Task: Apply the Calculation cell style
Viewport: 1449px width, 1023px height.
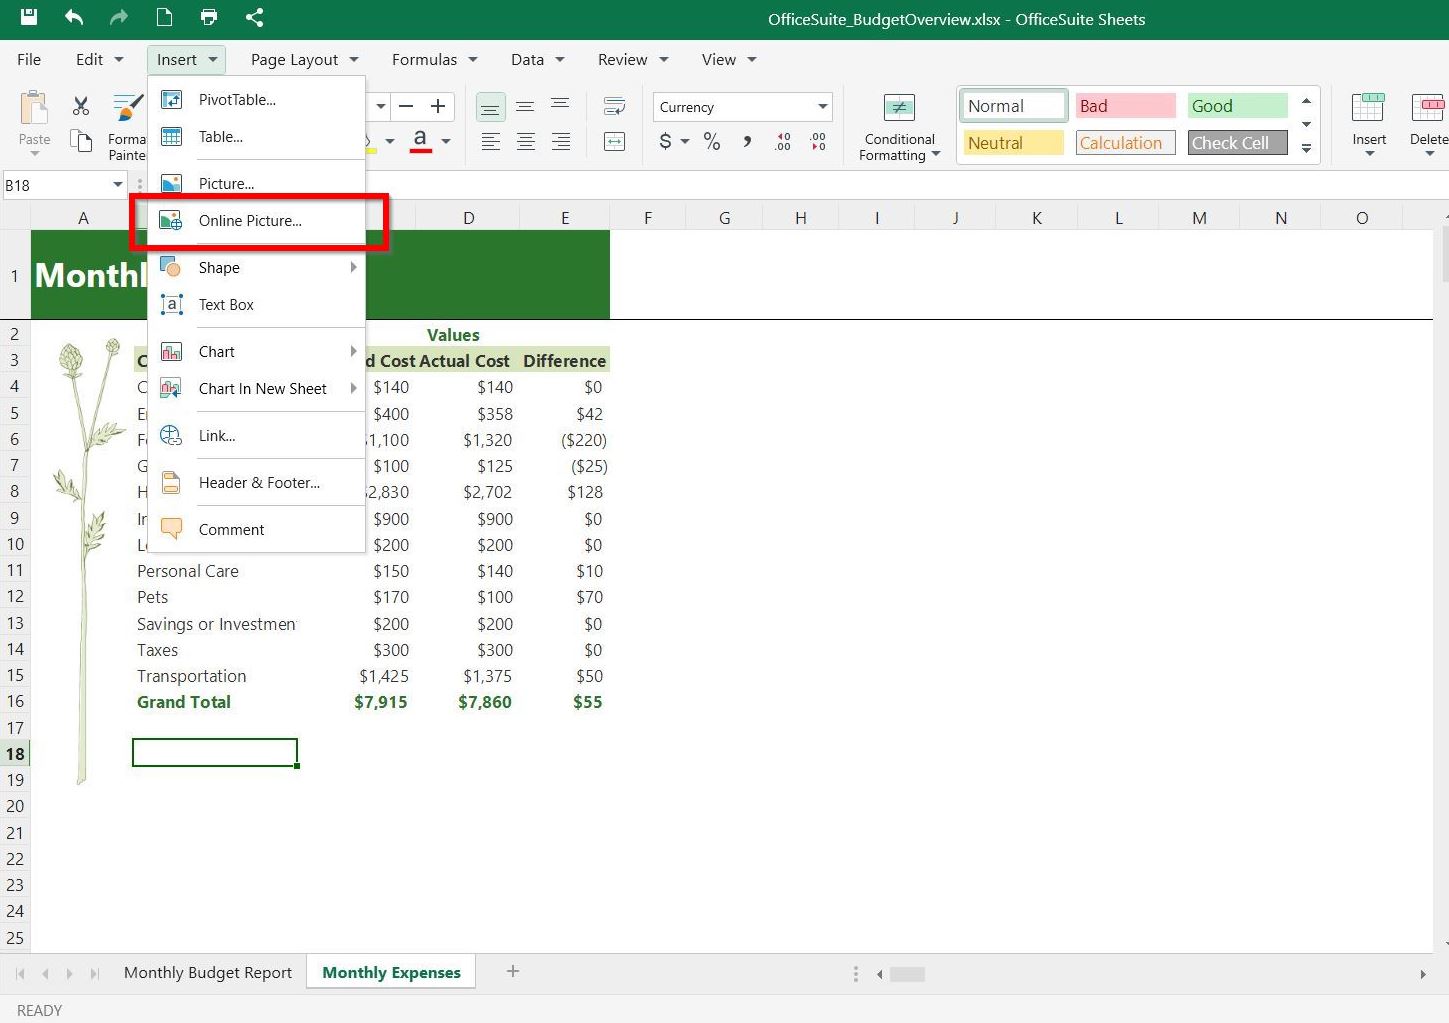Action: click(x=1125, y=143)
